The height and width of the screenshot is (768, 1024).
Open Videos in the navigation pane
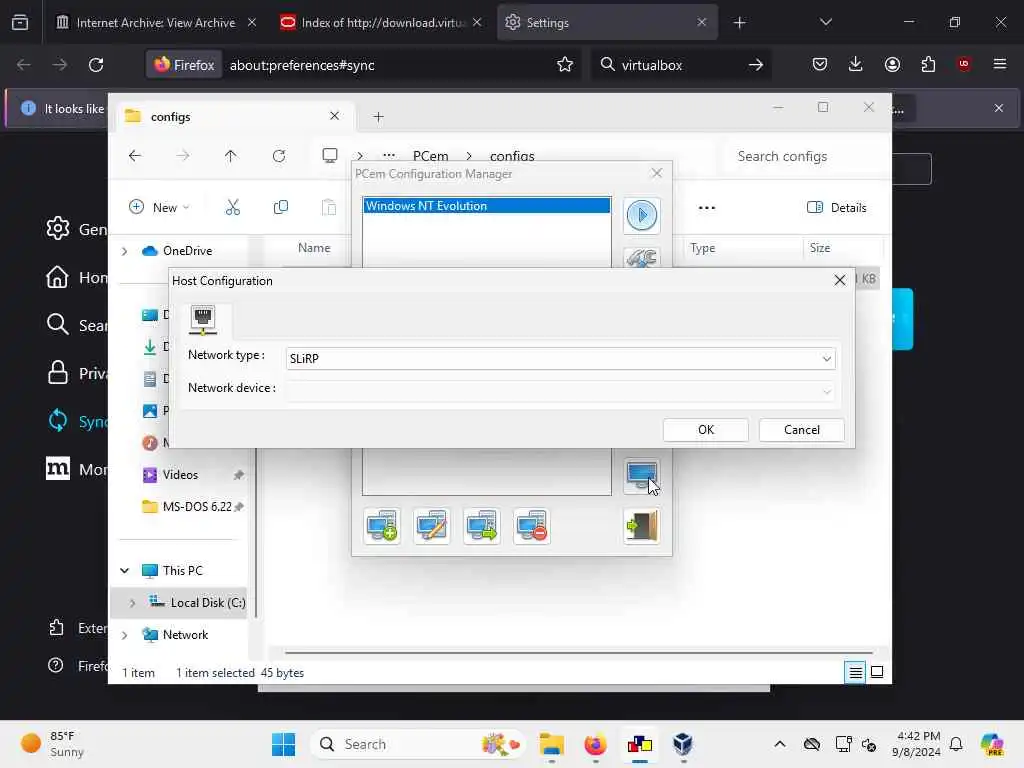pos(180,475)
